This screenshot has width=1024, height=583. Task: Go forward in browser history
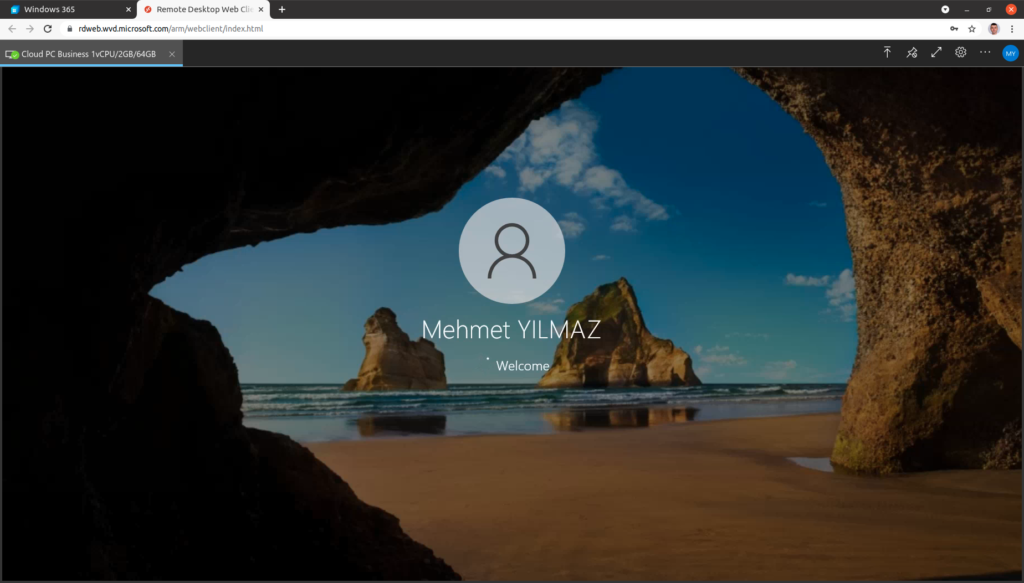[x=29, y=29]
